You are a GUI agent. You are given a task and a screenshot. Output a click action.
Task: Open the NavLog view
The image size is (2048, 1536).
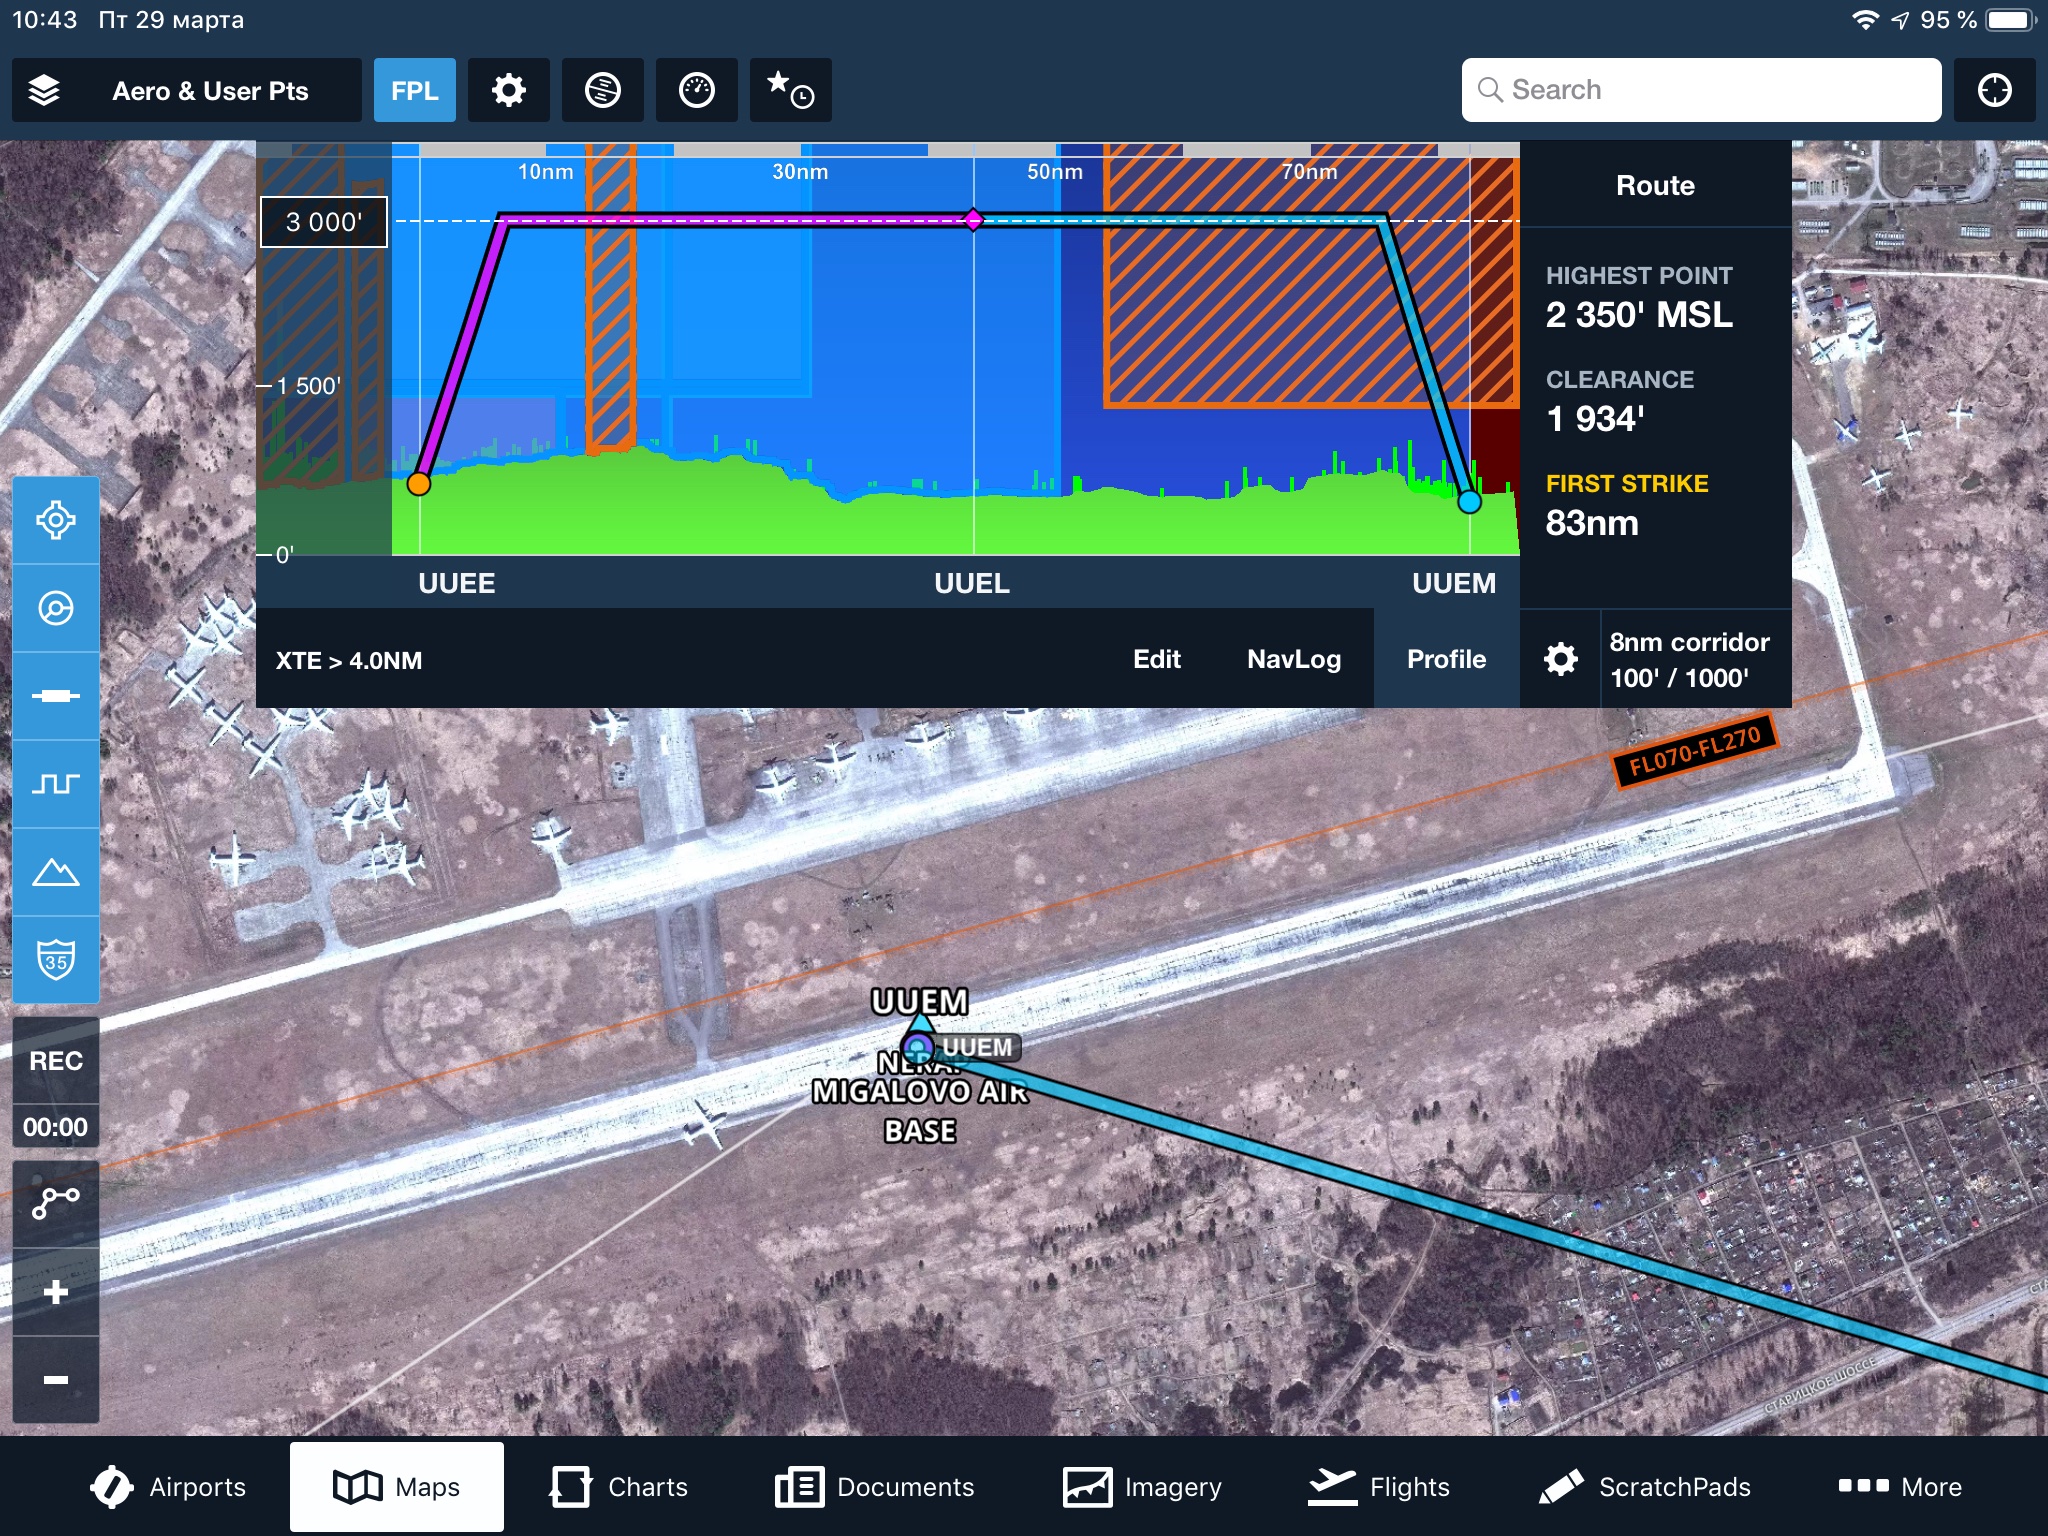pos(1293,659)
